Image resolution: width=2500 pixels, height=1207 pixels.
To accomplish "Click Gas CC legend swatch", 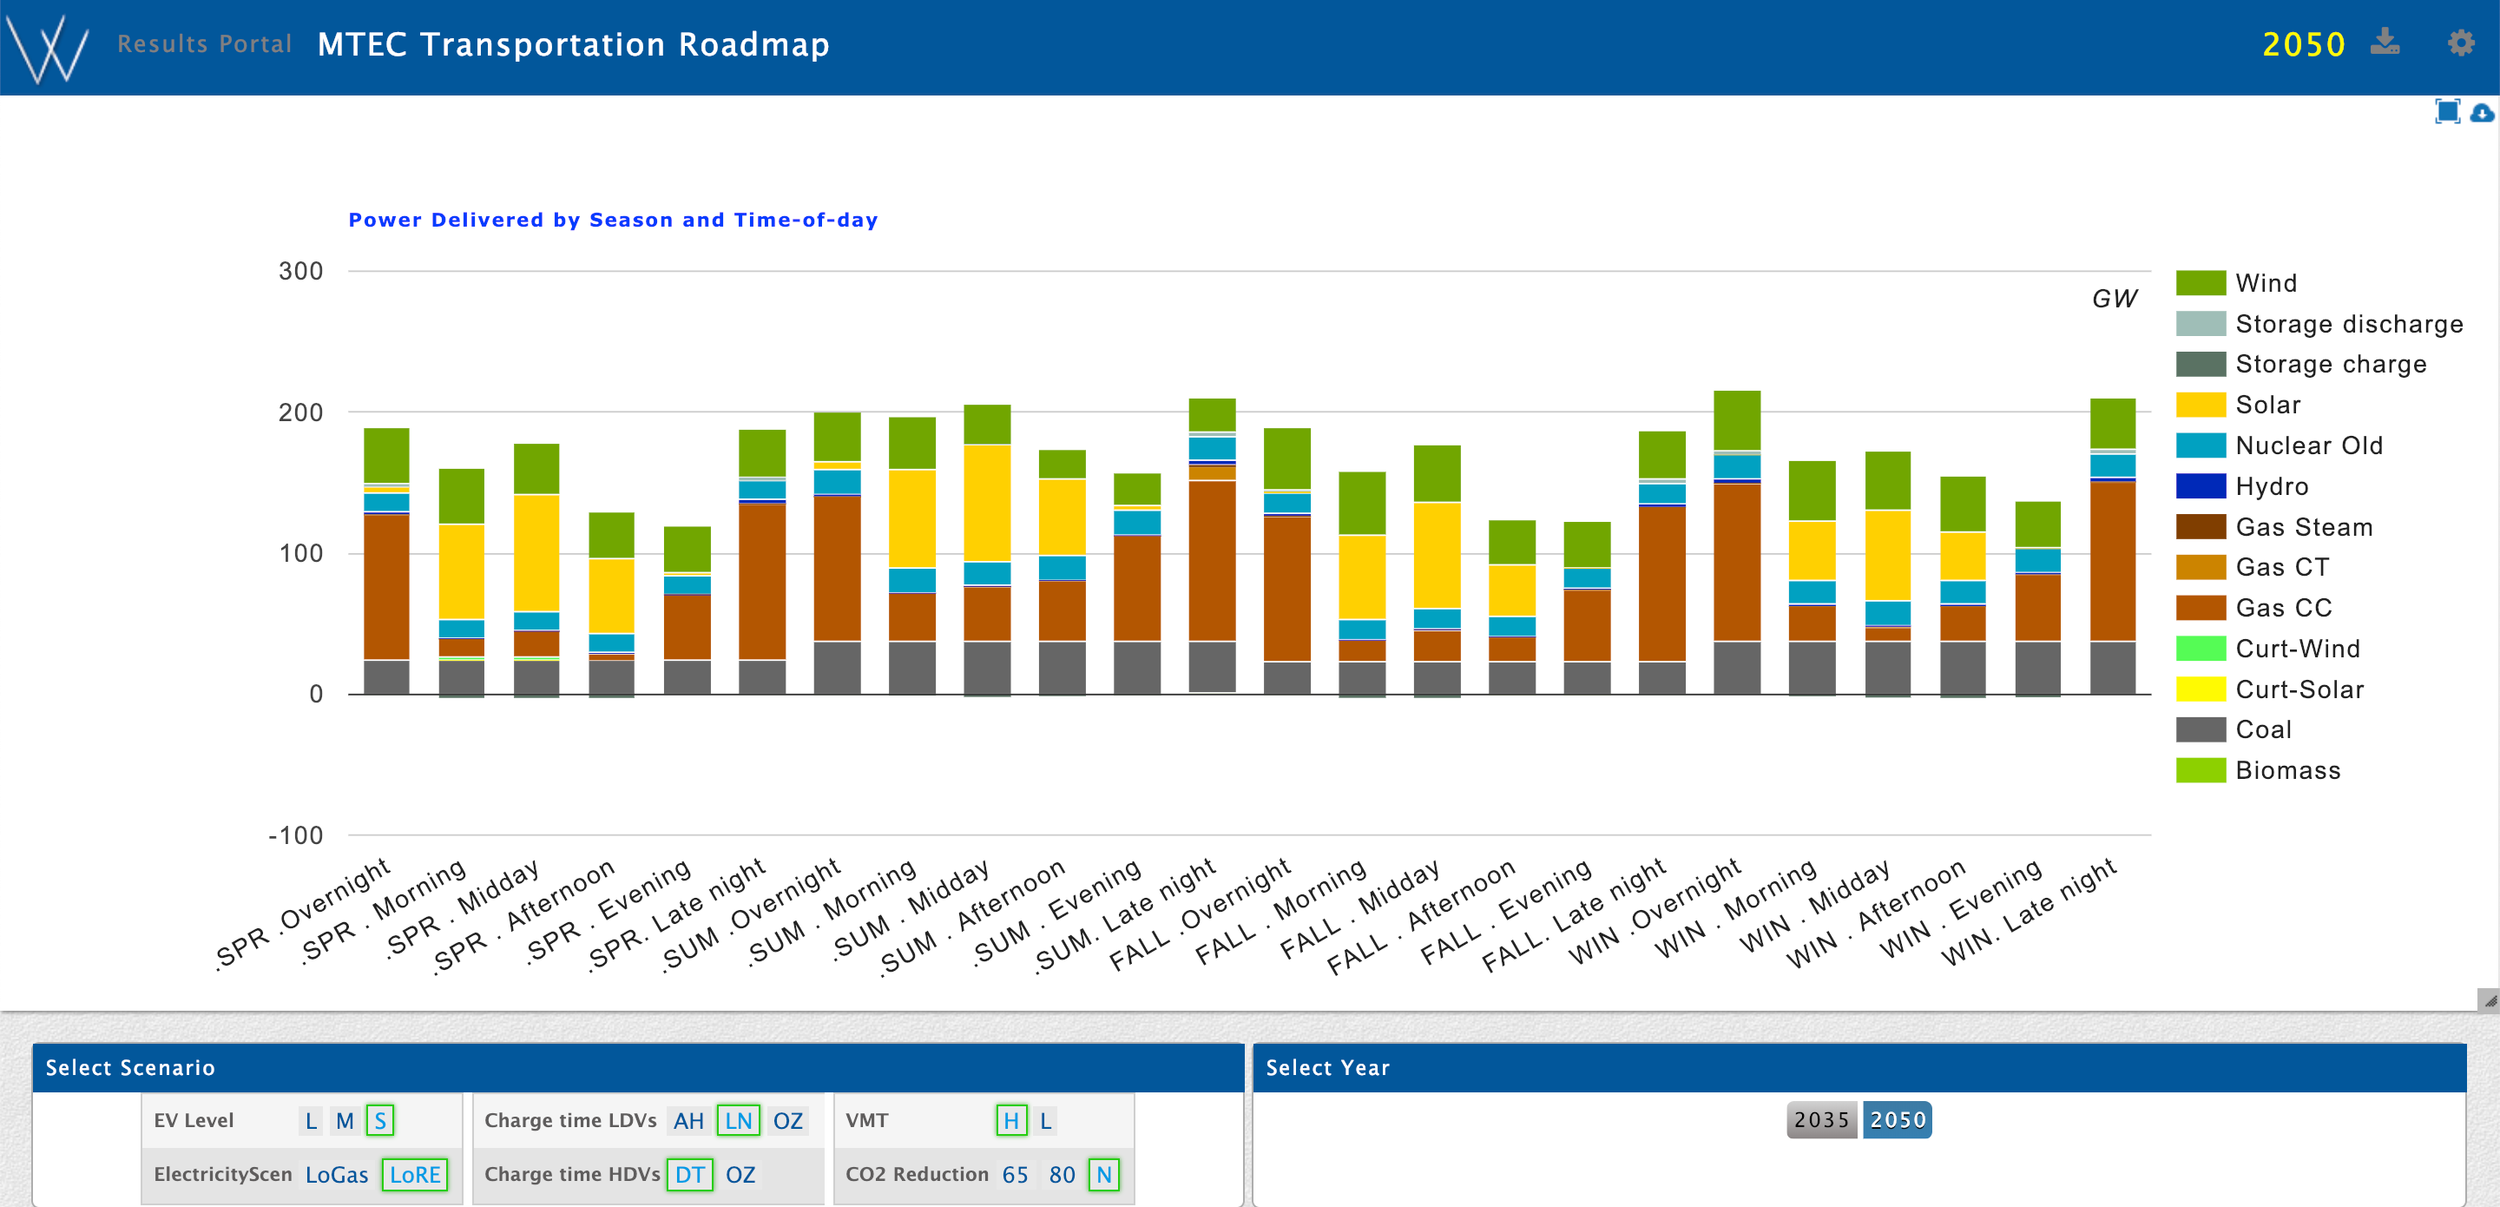I will pyautogui.click(x=2200, y=608).
